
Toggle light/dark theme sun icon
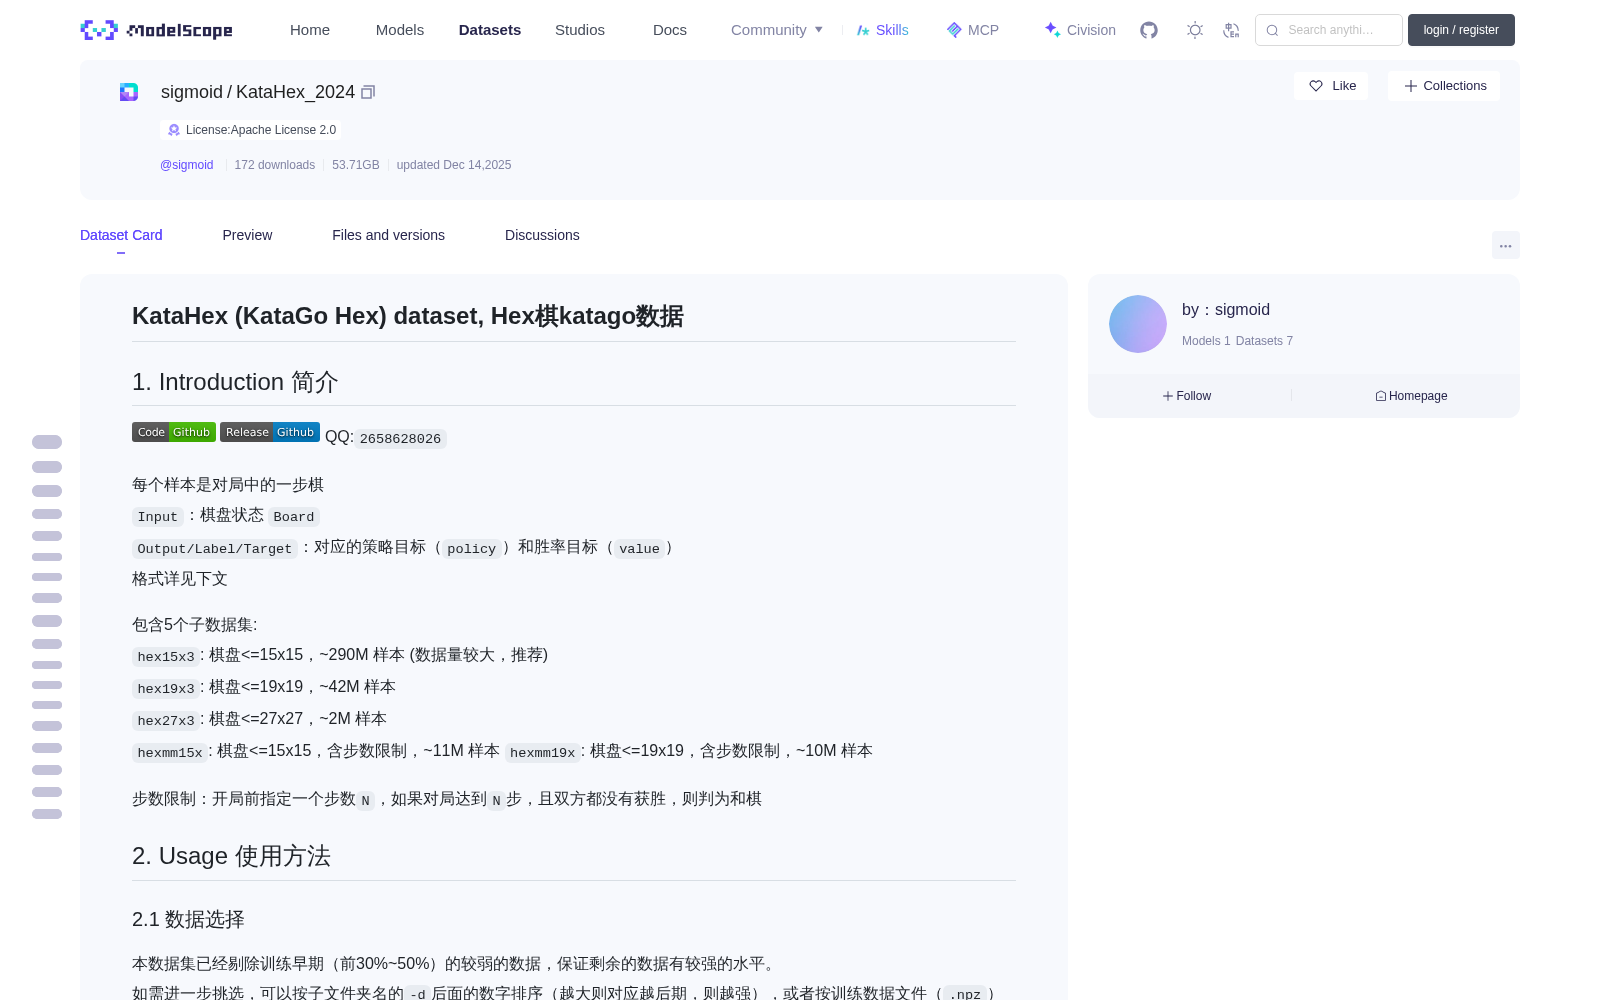1195,30
